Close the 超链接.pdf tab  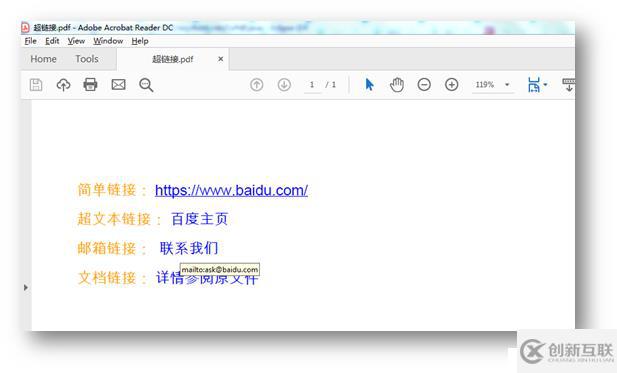pos(221,59)
